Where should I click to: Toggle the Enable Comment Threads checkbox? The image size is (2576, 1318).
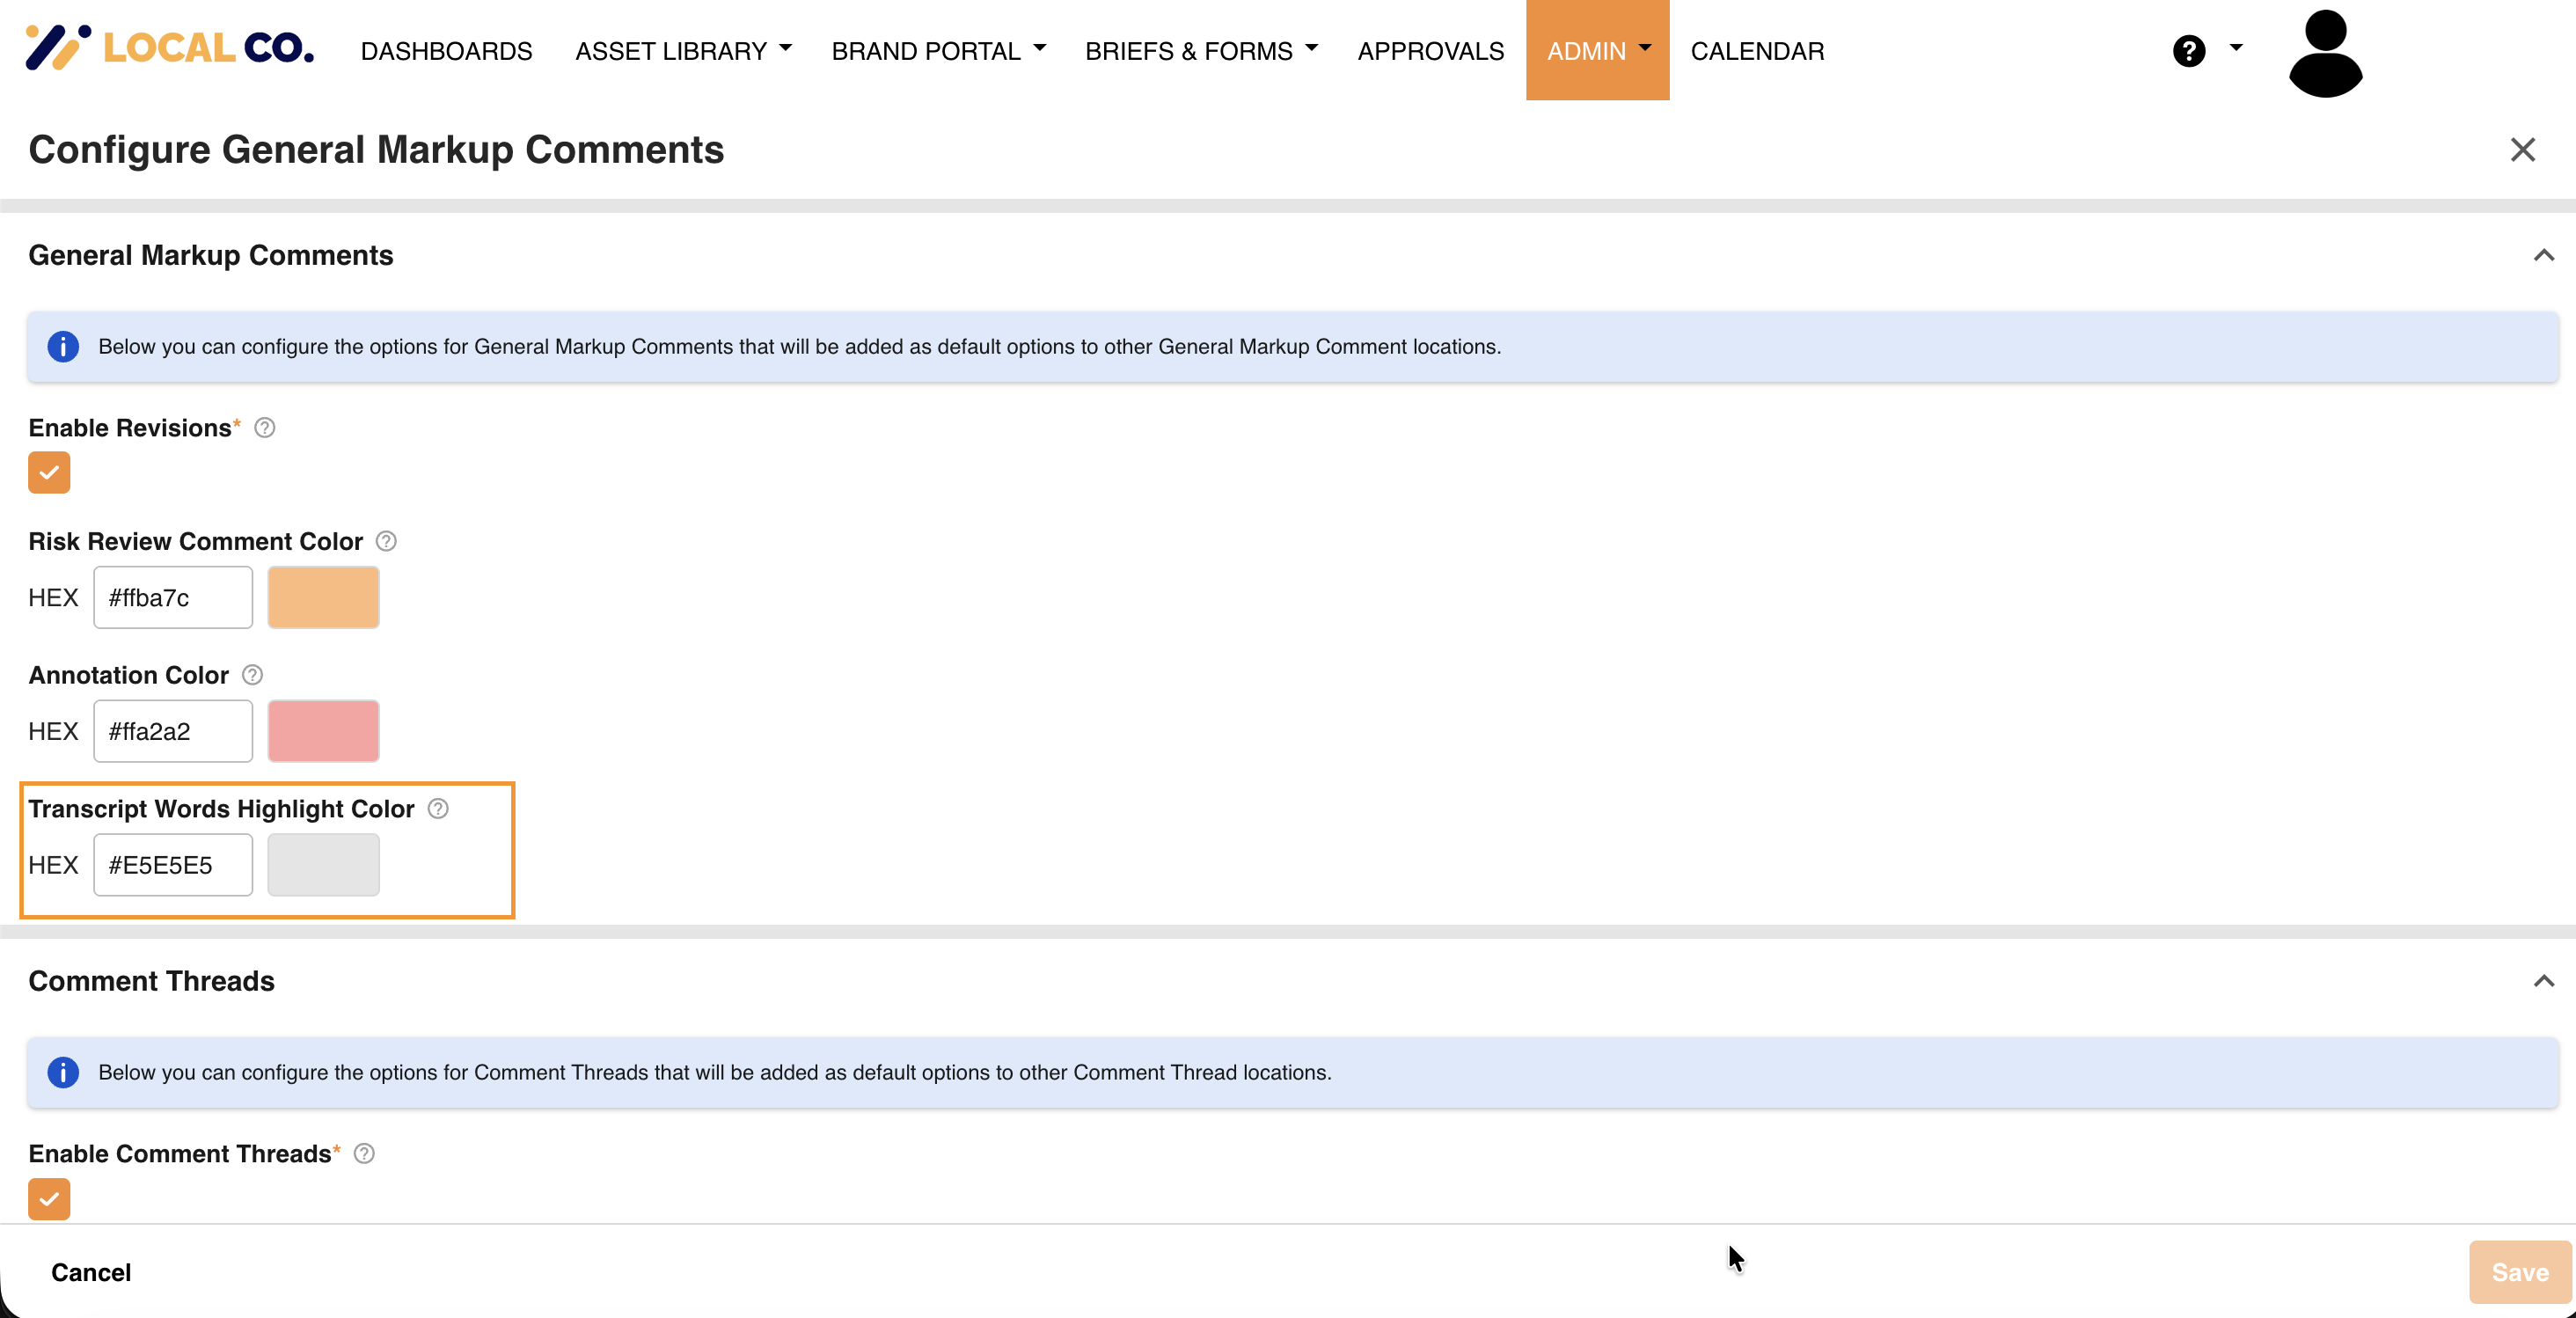[x=49, y=1198]
